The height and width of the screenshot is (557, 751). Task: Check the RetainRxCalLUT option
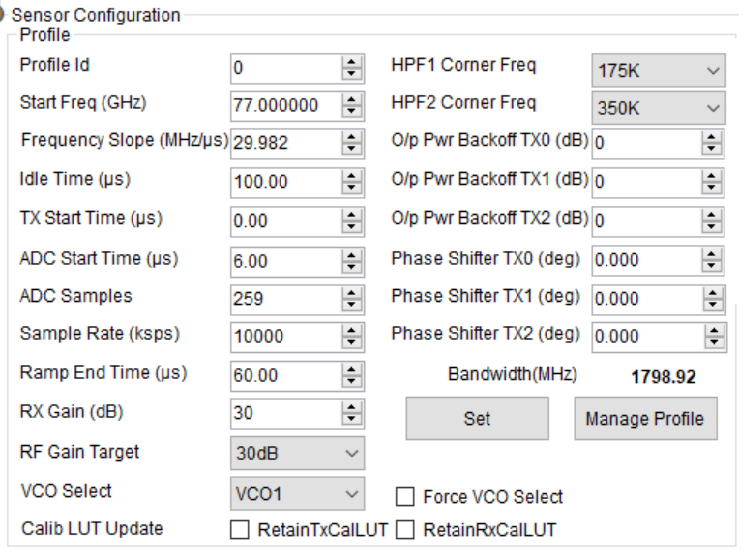406,530
